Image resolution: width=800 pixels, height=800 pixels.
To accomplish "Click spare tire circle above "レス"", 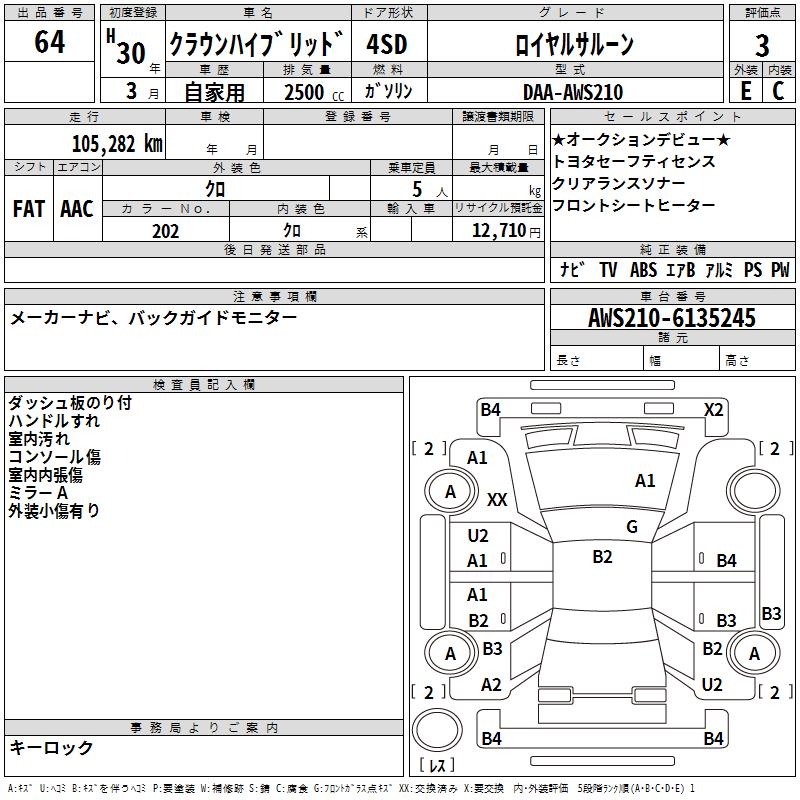I will 437,730.
